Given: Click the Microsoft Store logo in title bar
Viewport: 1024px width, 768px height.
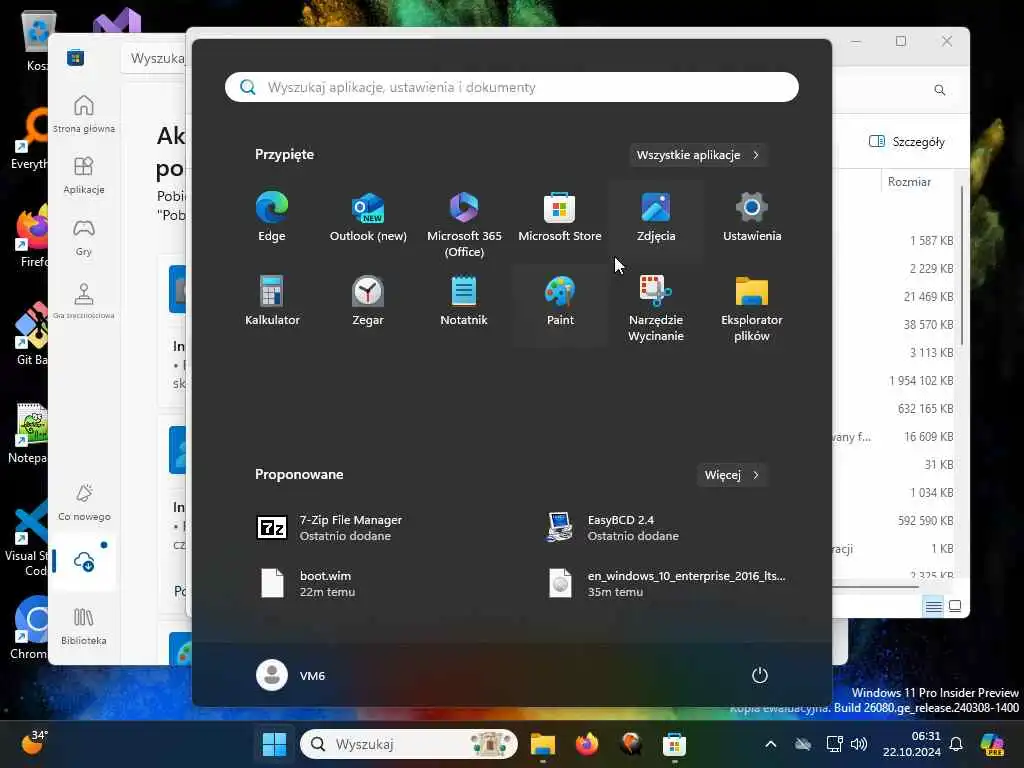Looking at the screenshot, I should tap(75, 57).
